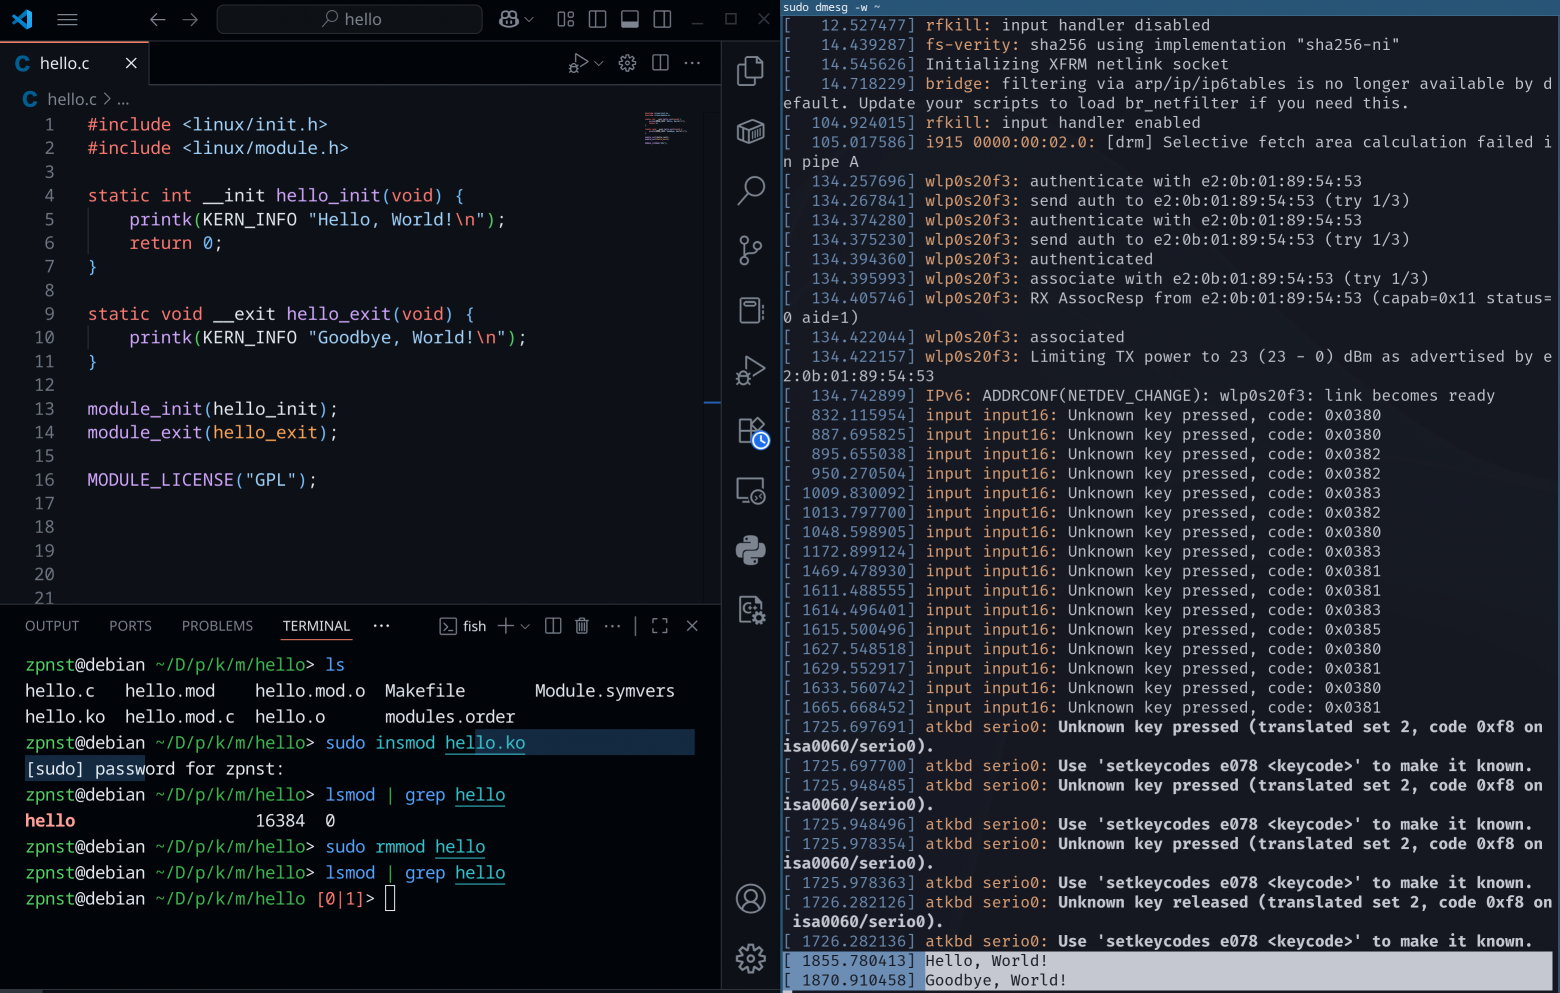Open the Manage settings gear

(750, 958)
